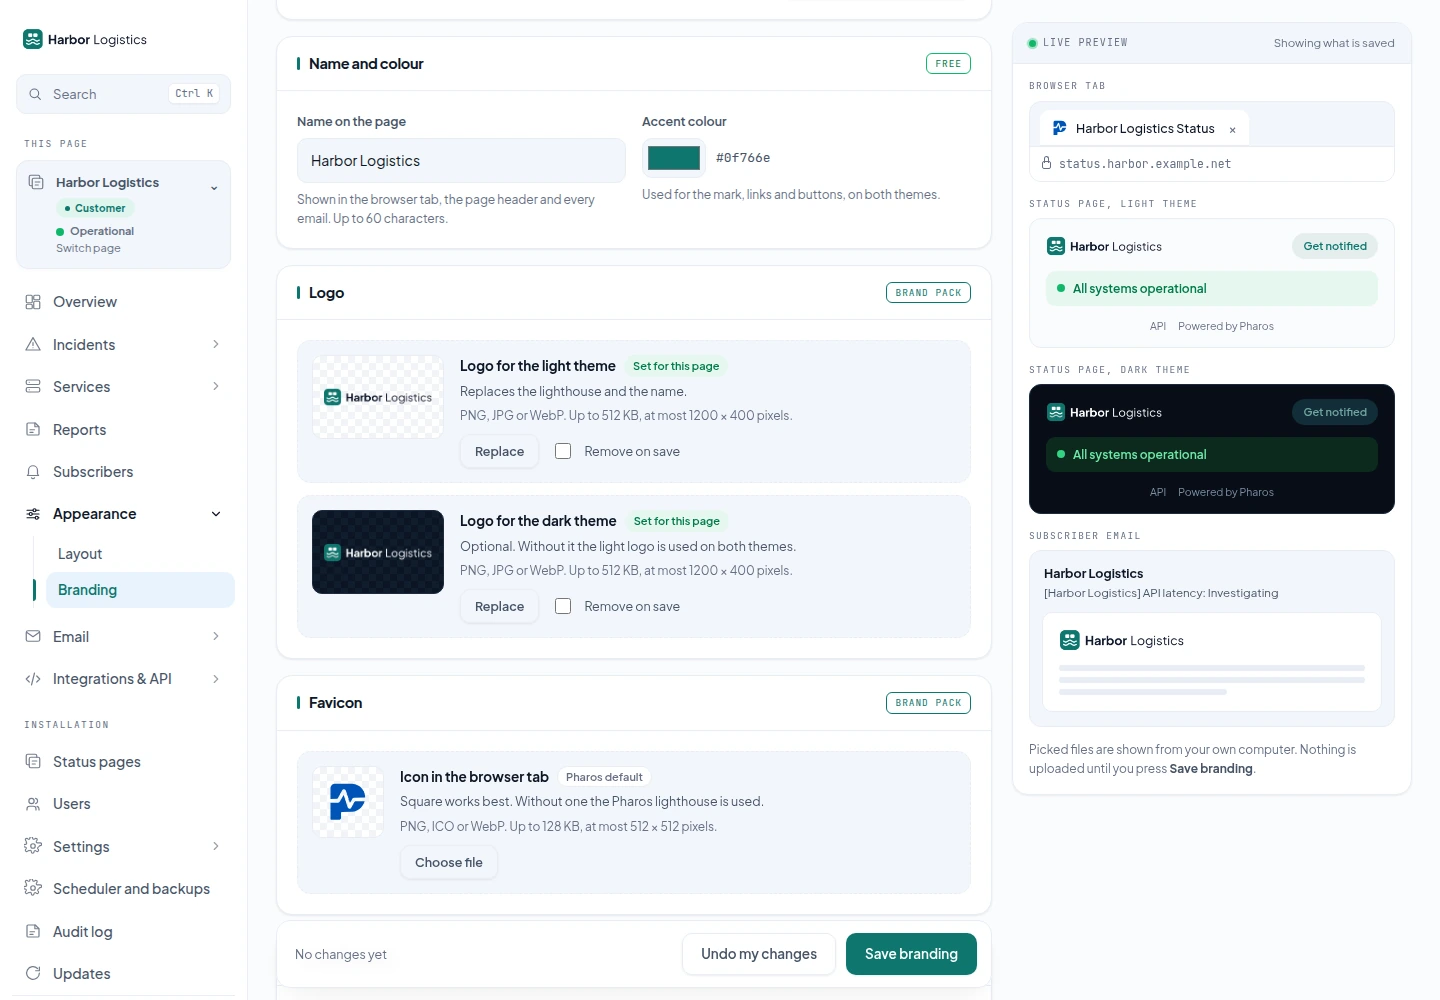Click the Scheduler and backups icon

click(33, 888)
